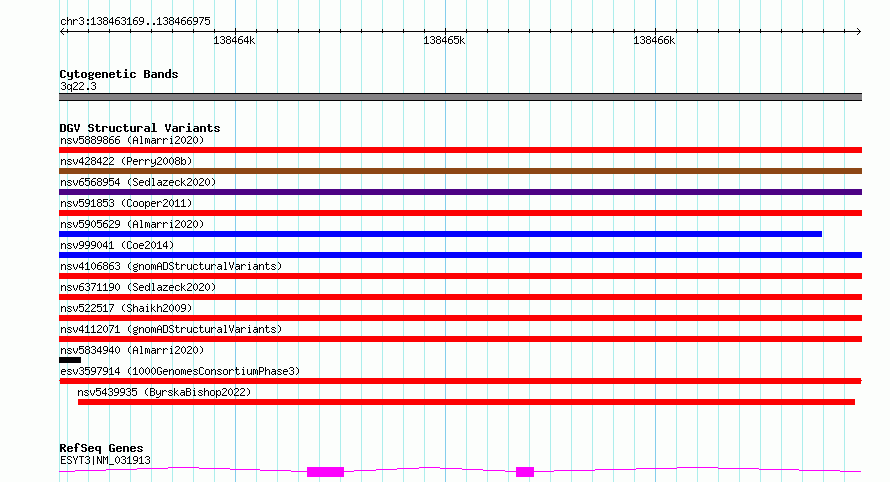
Task: Open the Cytogenetic Bands track title
Action: tap(119, 74)
